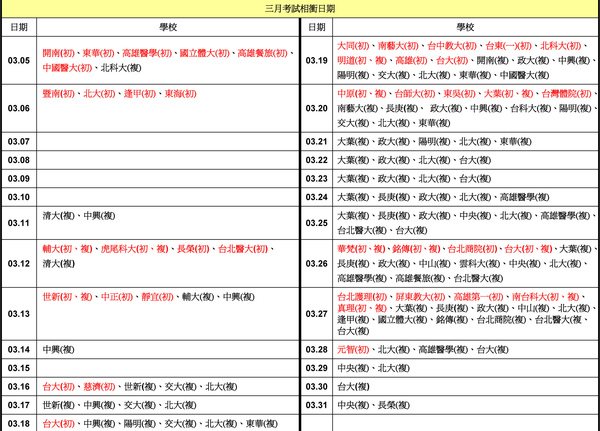Select 屏東教大(初) entry
Viewport: 600px width, 431px height.
tap(420, 297)
